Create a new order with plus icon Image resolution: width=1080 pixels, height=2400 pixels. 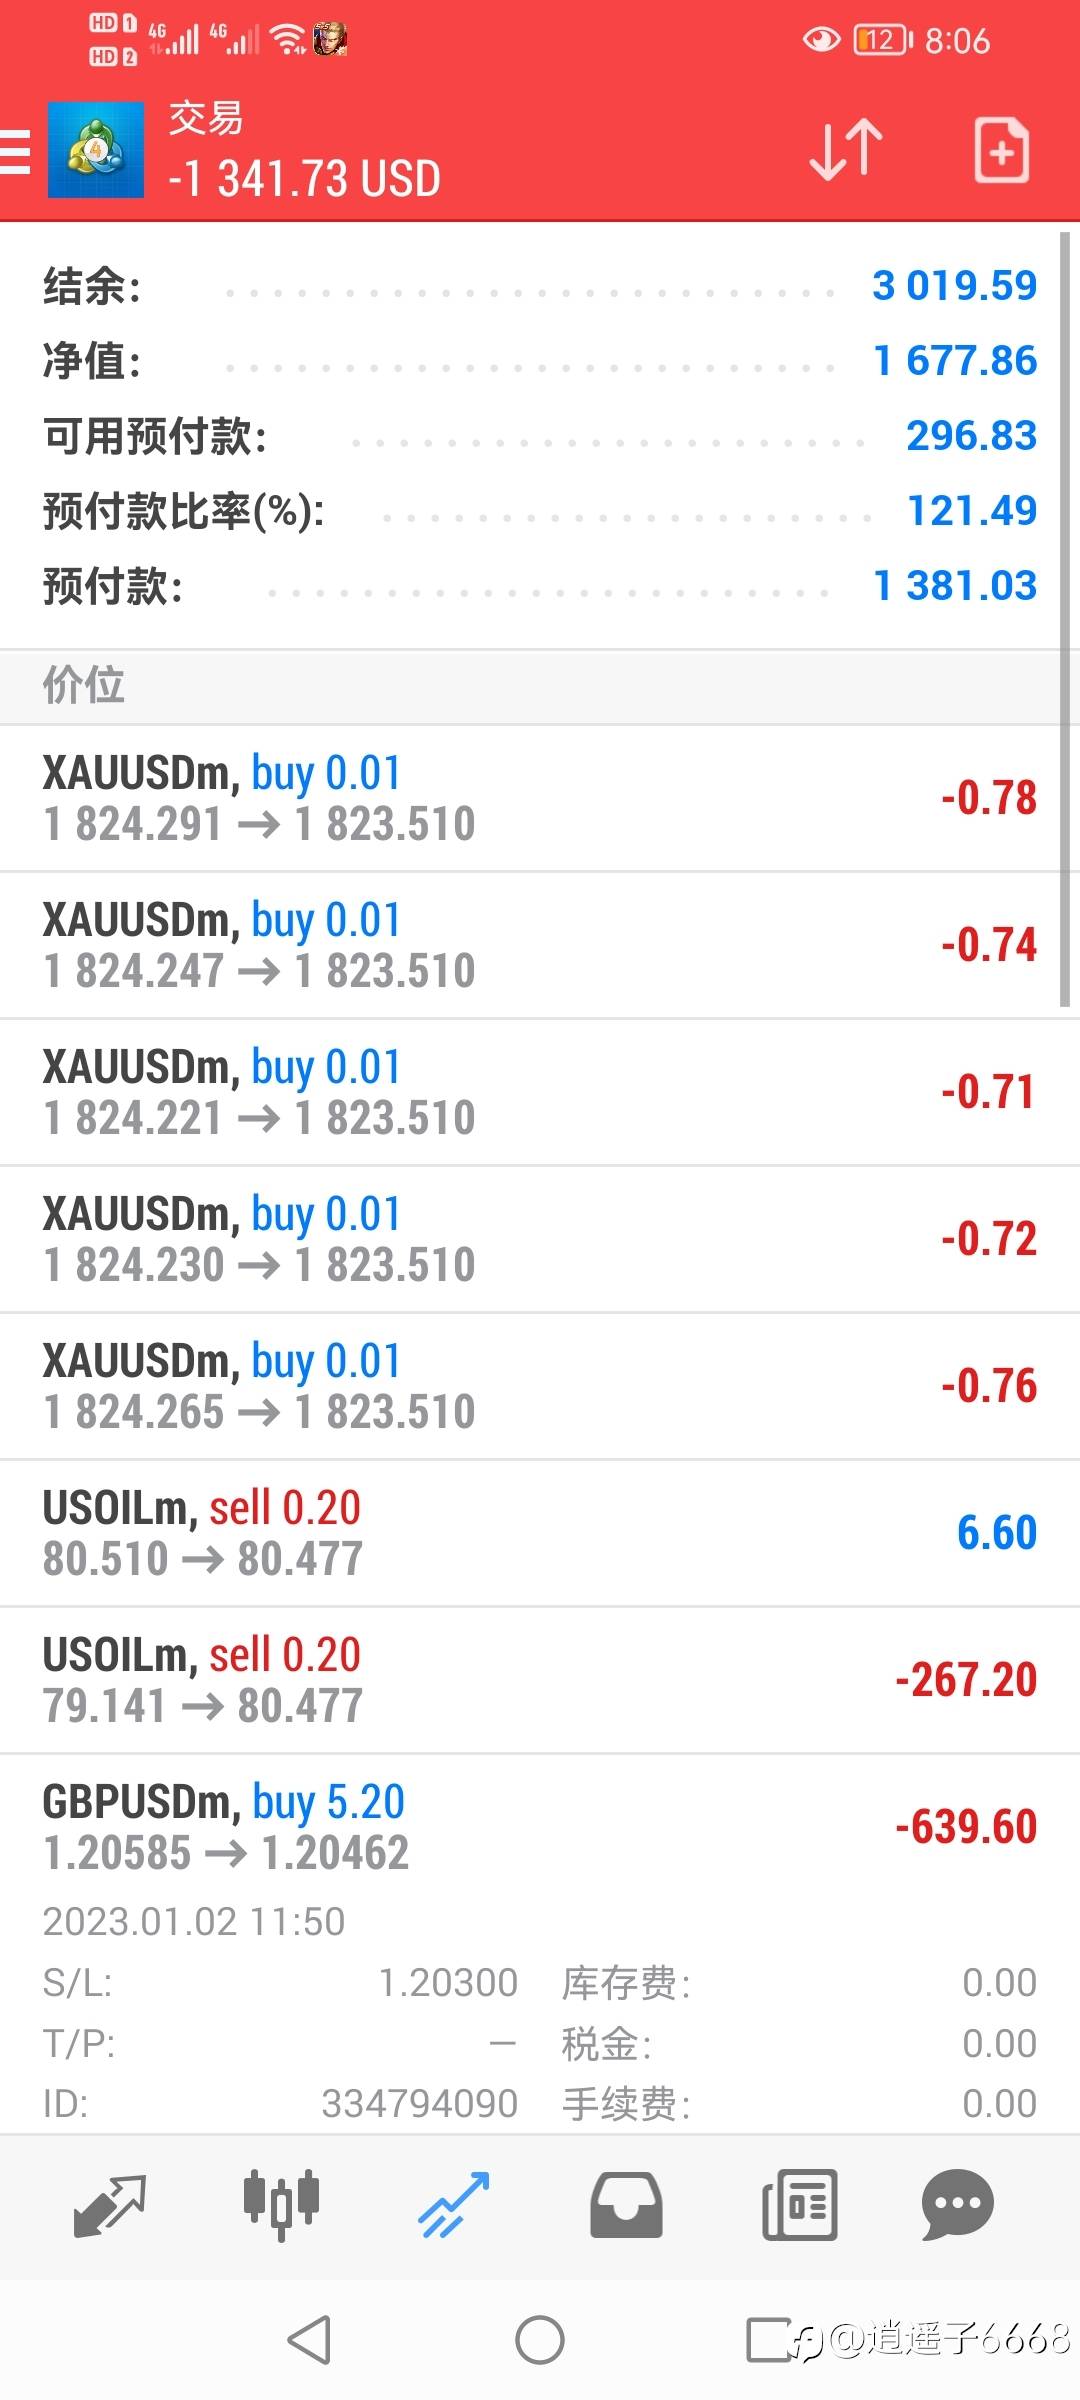pyautogui.click(x=1001, y=150)
